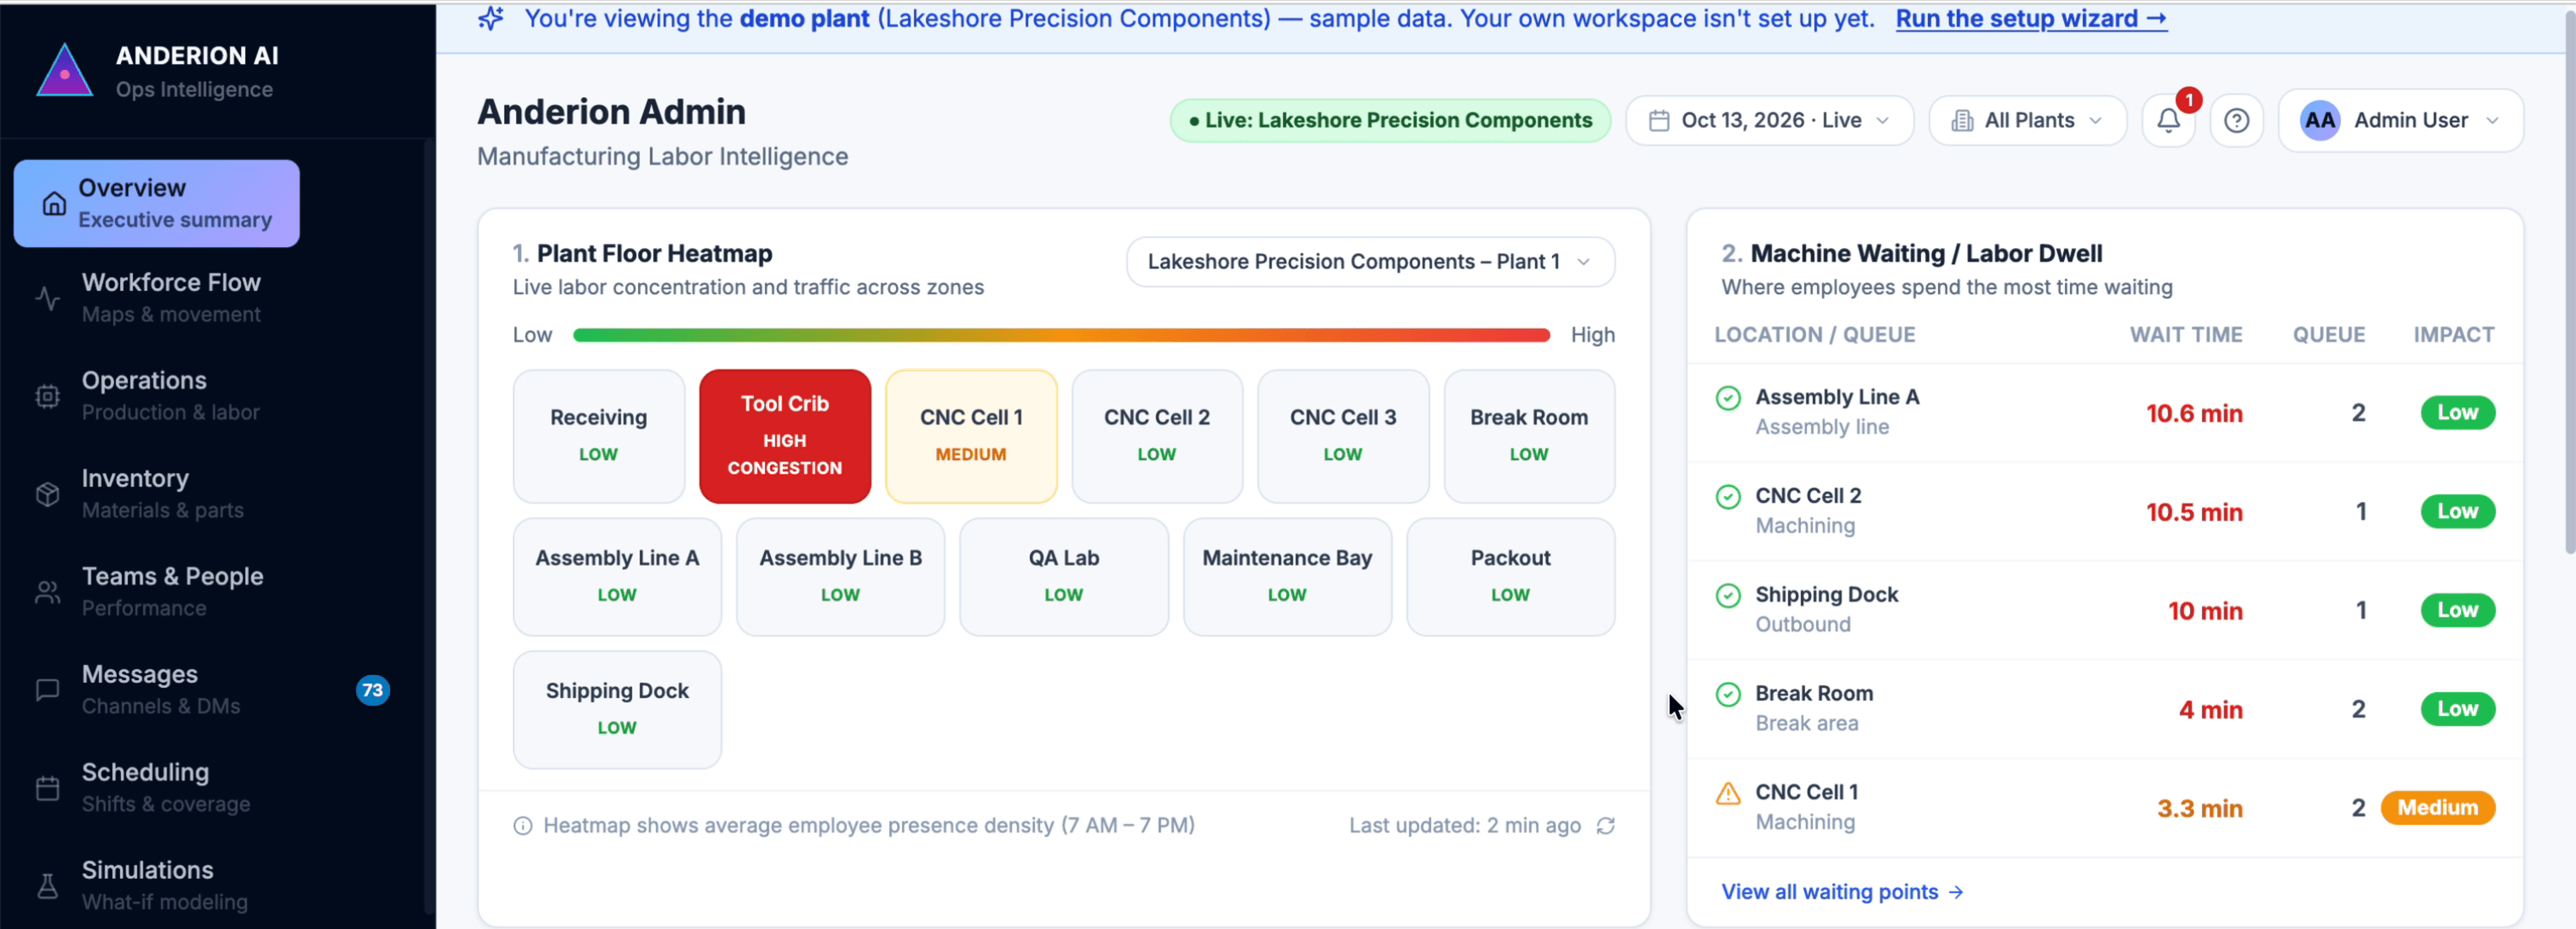Screen dimensions: 2576x929
Task: Select the Shipping Dock zone tile in the heatmap
Action: tap(617, 710)
